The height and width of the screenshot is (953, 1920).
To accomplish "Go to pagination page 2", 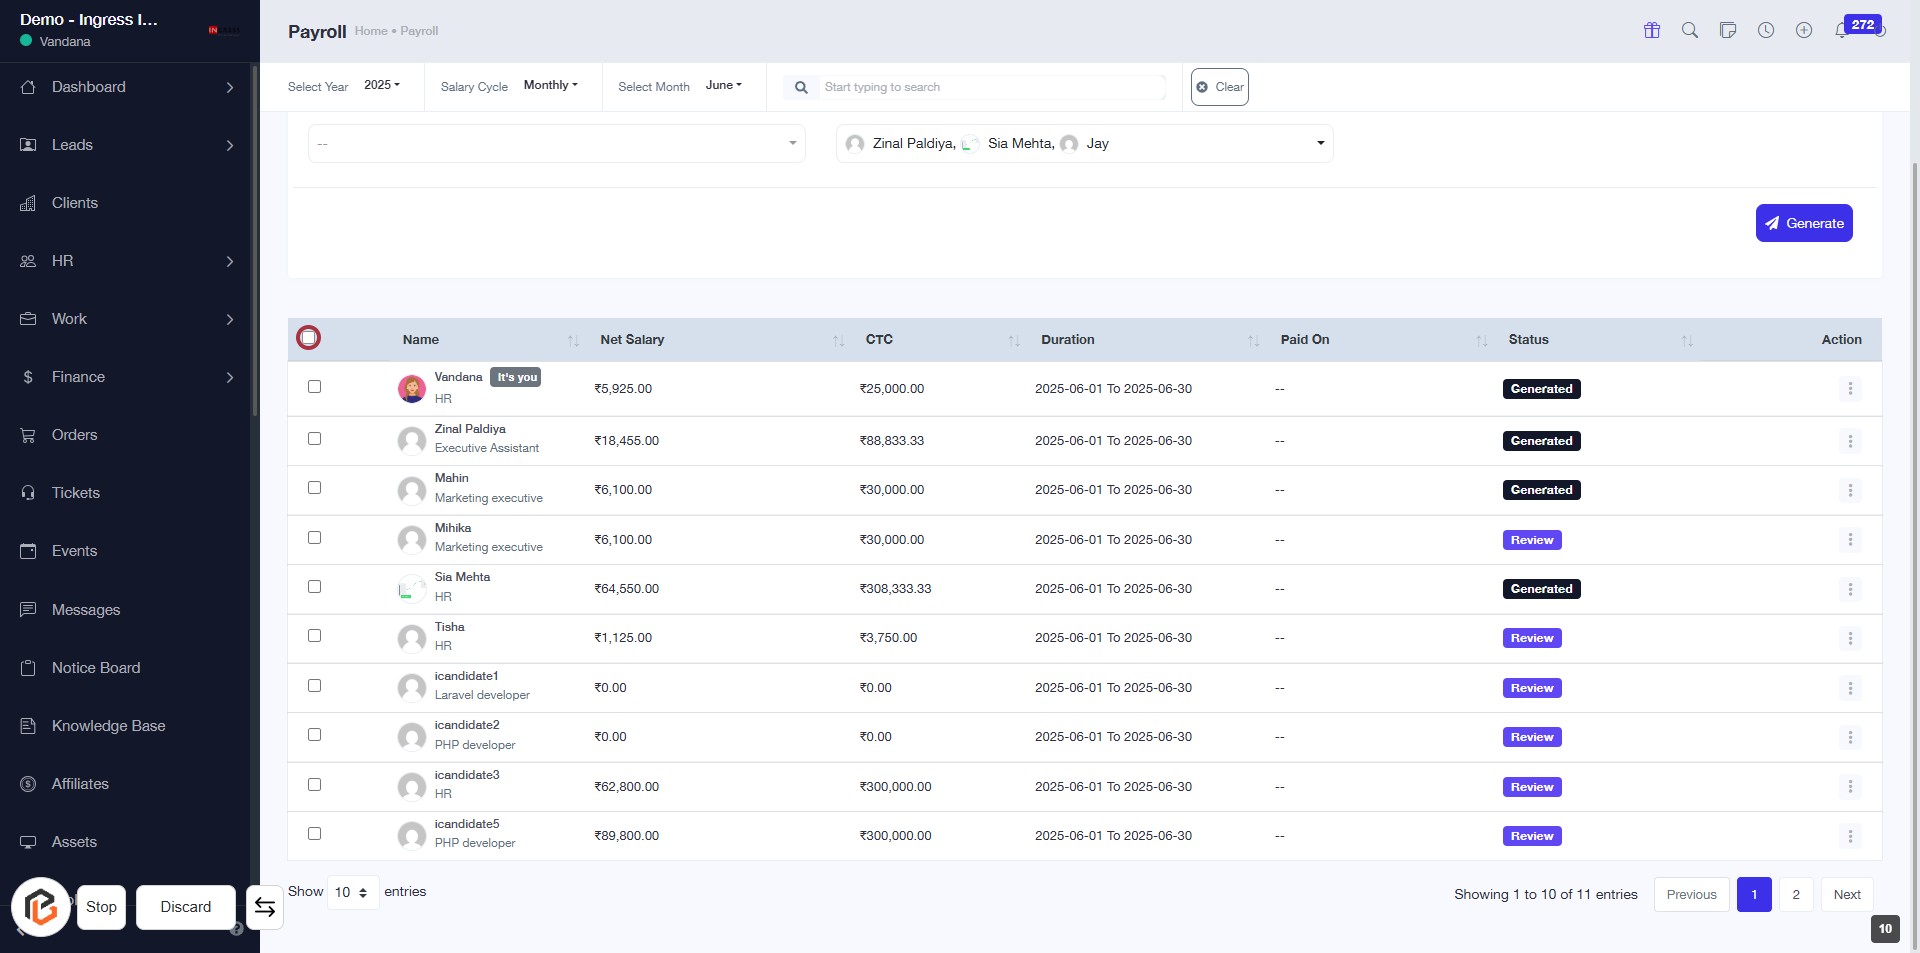I will point(1795,895).
